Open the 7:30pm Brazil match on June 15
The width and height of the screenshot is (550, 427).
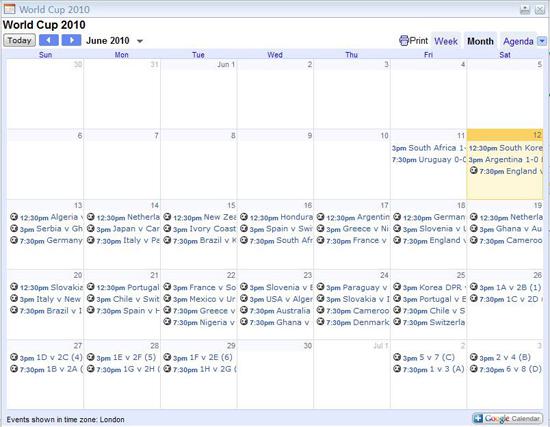pyautogui.click(x=200, y=240)
